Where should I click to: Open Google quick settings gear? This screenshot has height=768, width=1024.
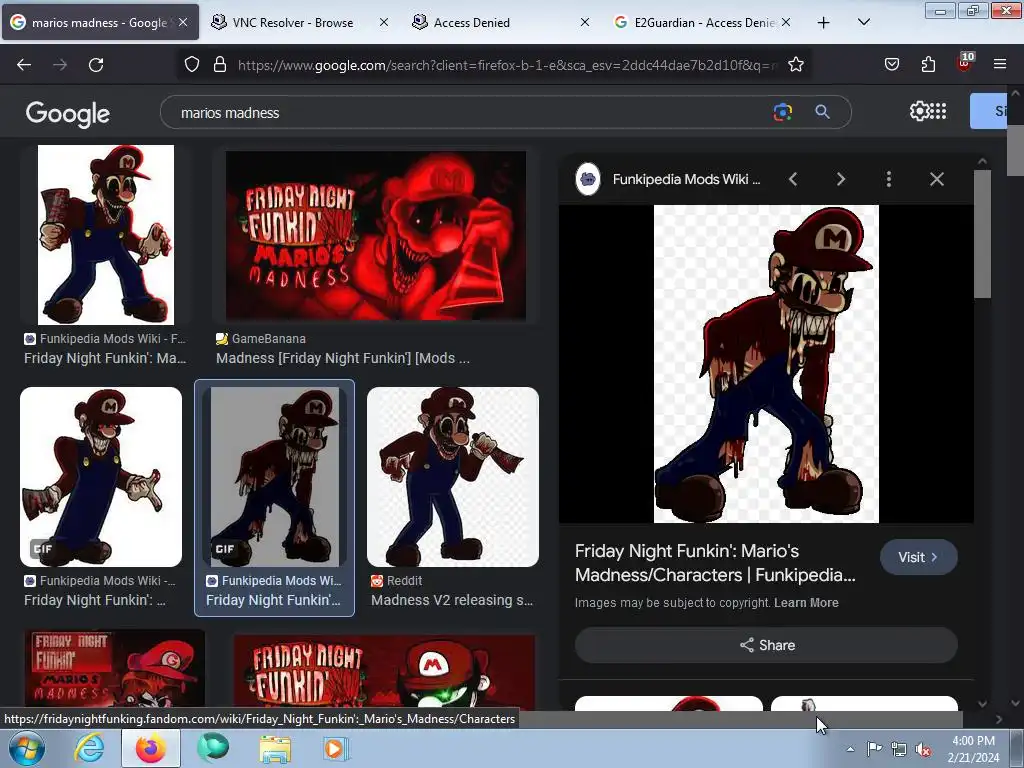click(919, 111)
